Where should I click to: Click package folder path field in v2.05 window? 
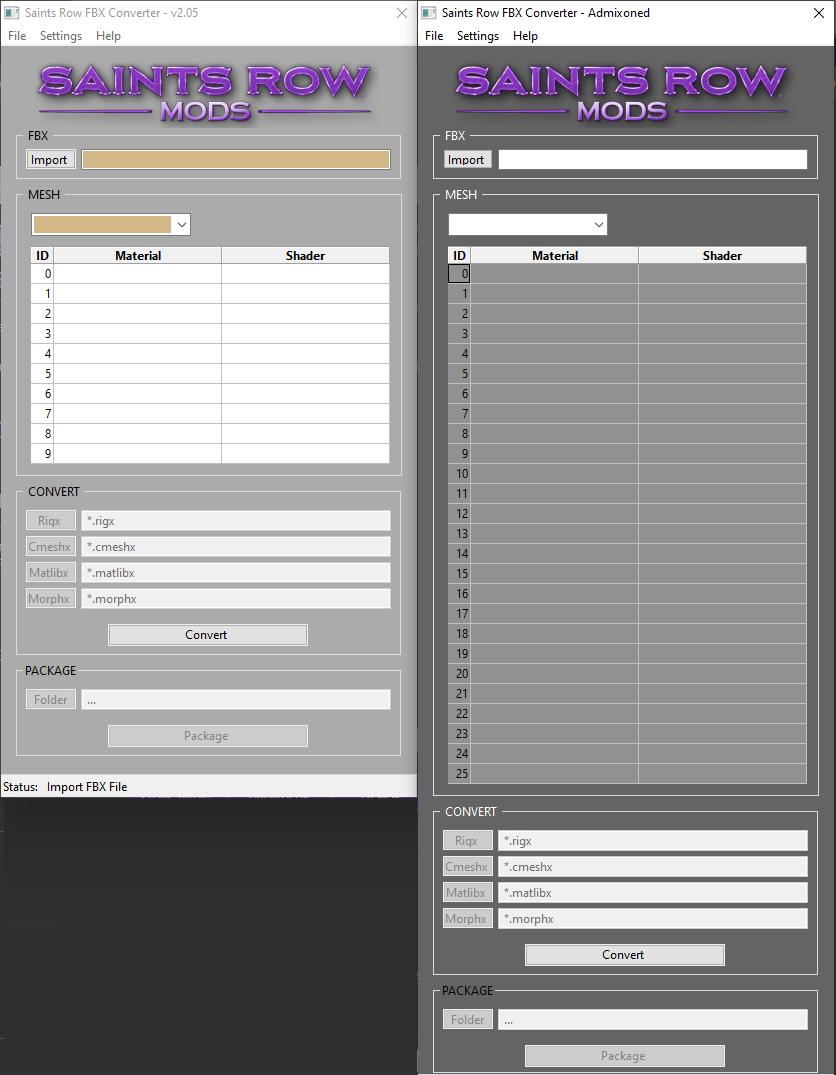tap(236, 699)
